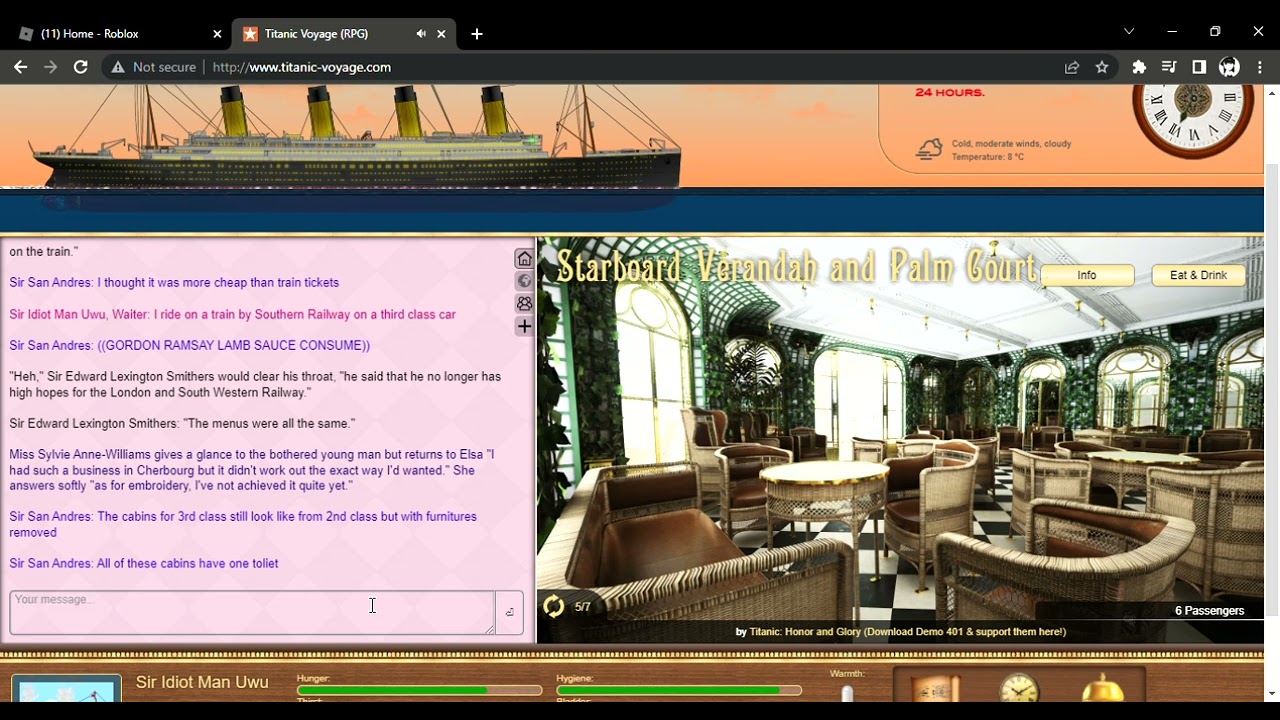Click the page vertical scrollbar

tap(1271, 390)
